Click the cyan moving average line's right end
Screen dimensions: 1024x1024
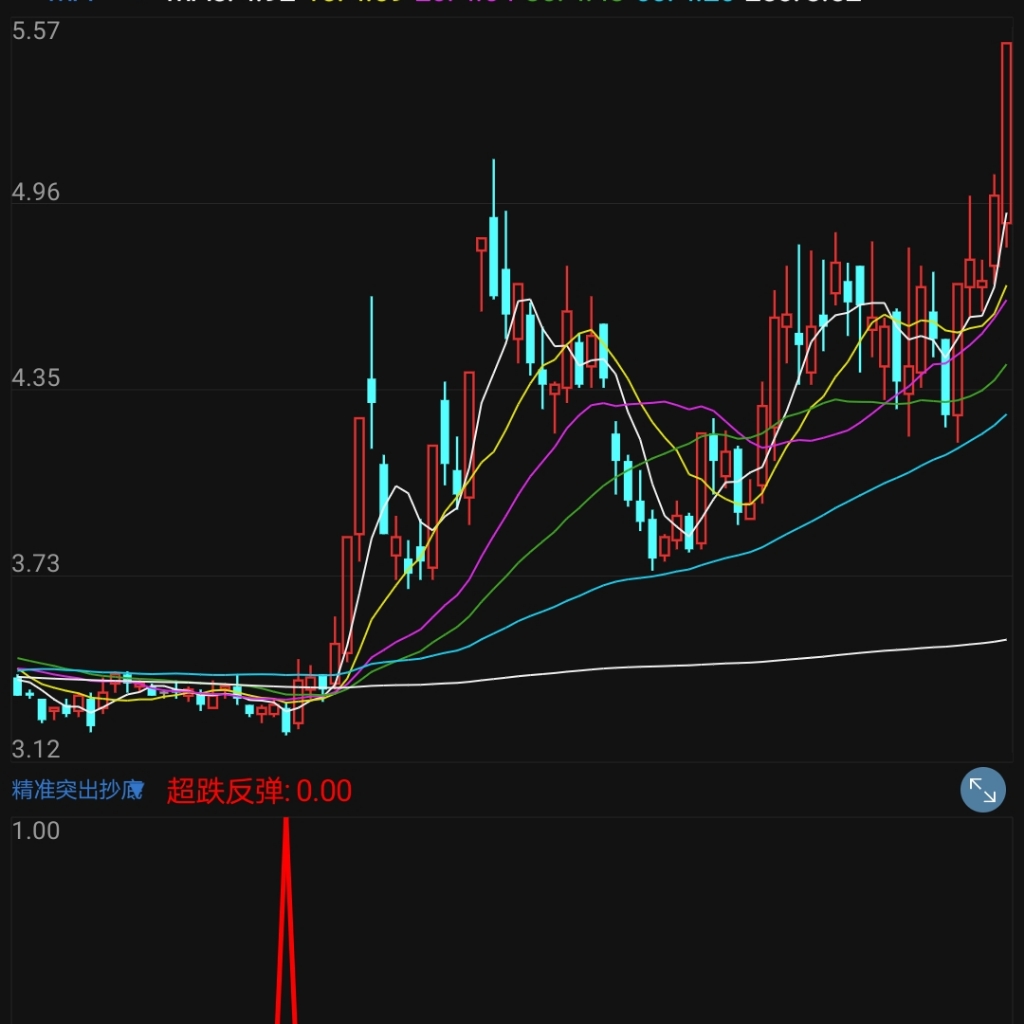(x=1002, y=415)
